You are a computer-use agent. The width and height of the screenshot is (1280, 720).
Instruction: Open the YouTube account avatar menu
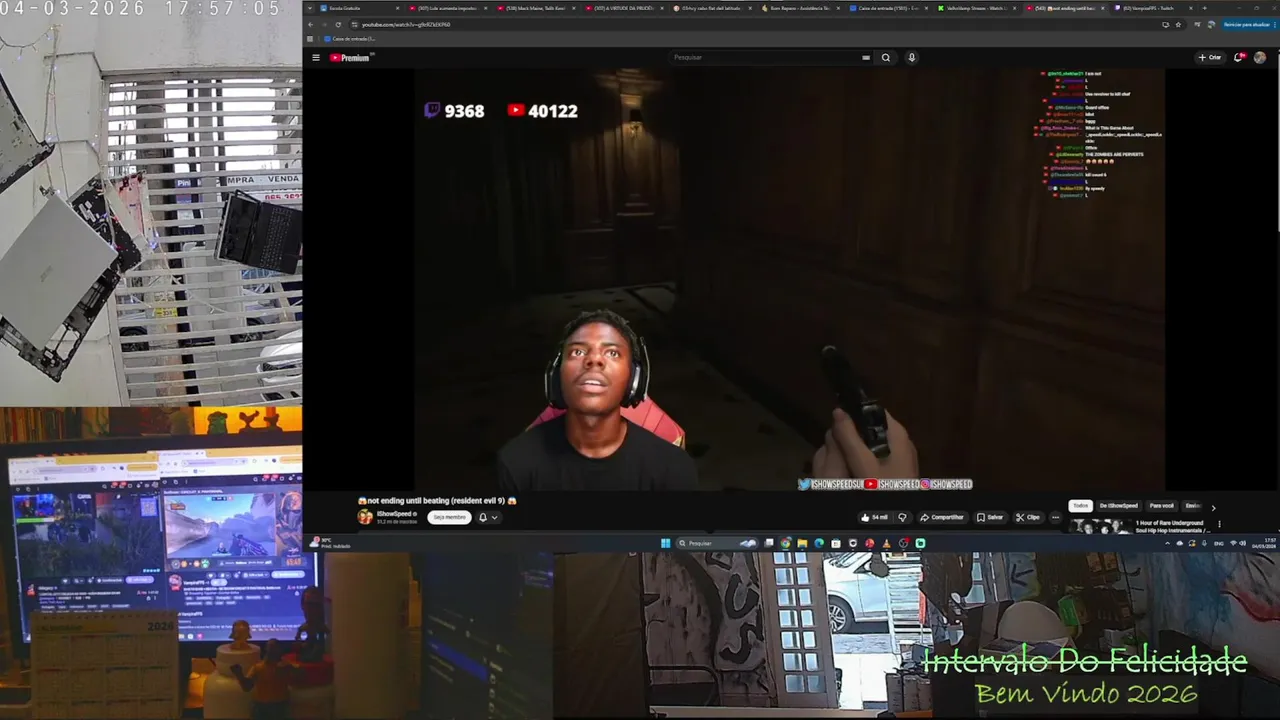(x=1260, y=57)
